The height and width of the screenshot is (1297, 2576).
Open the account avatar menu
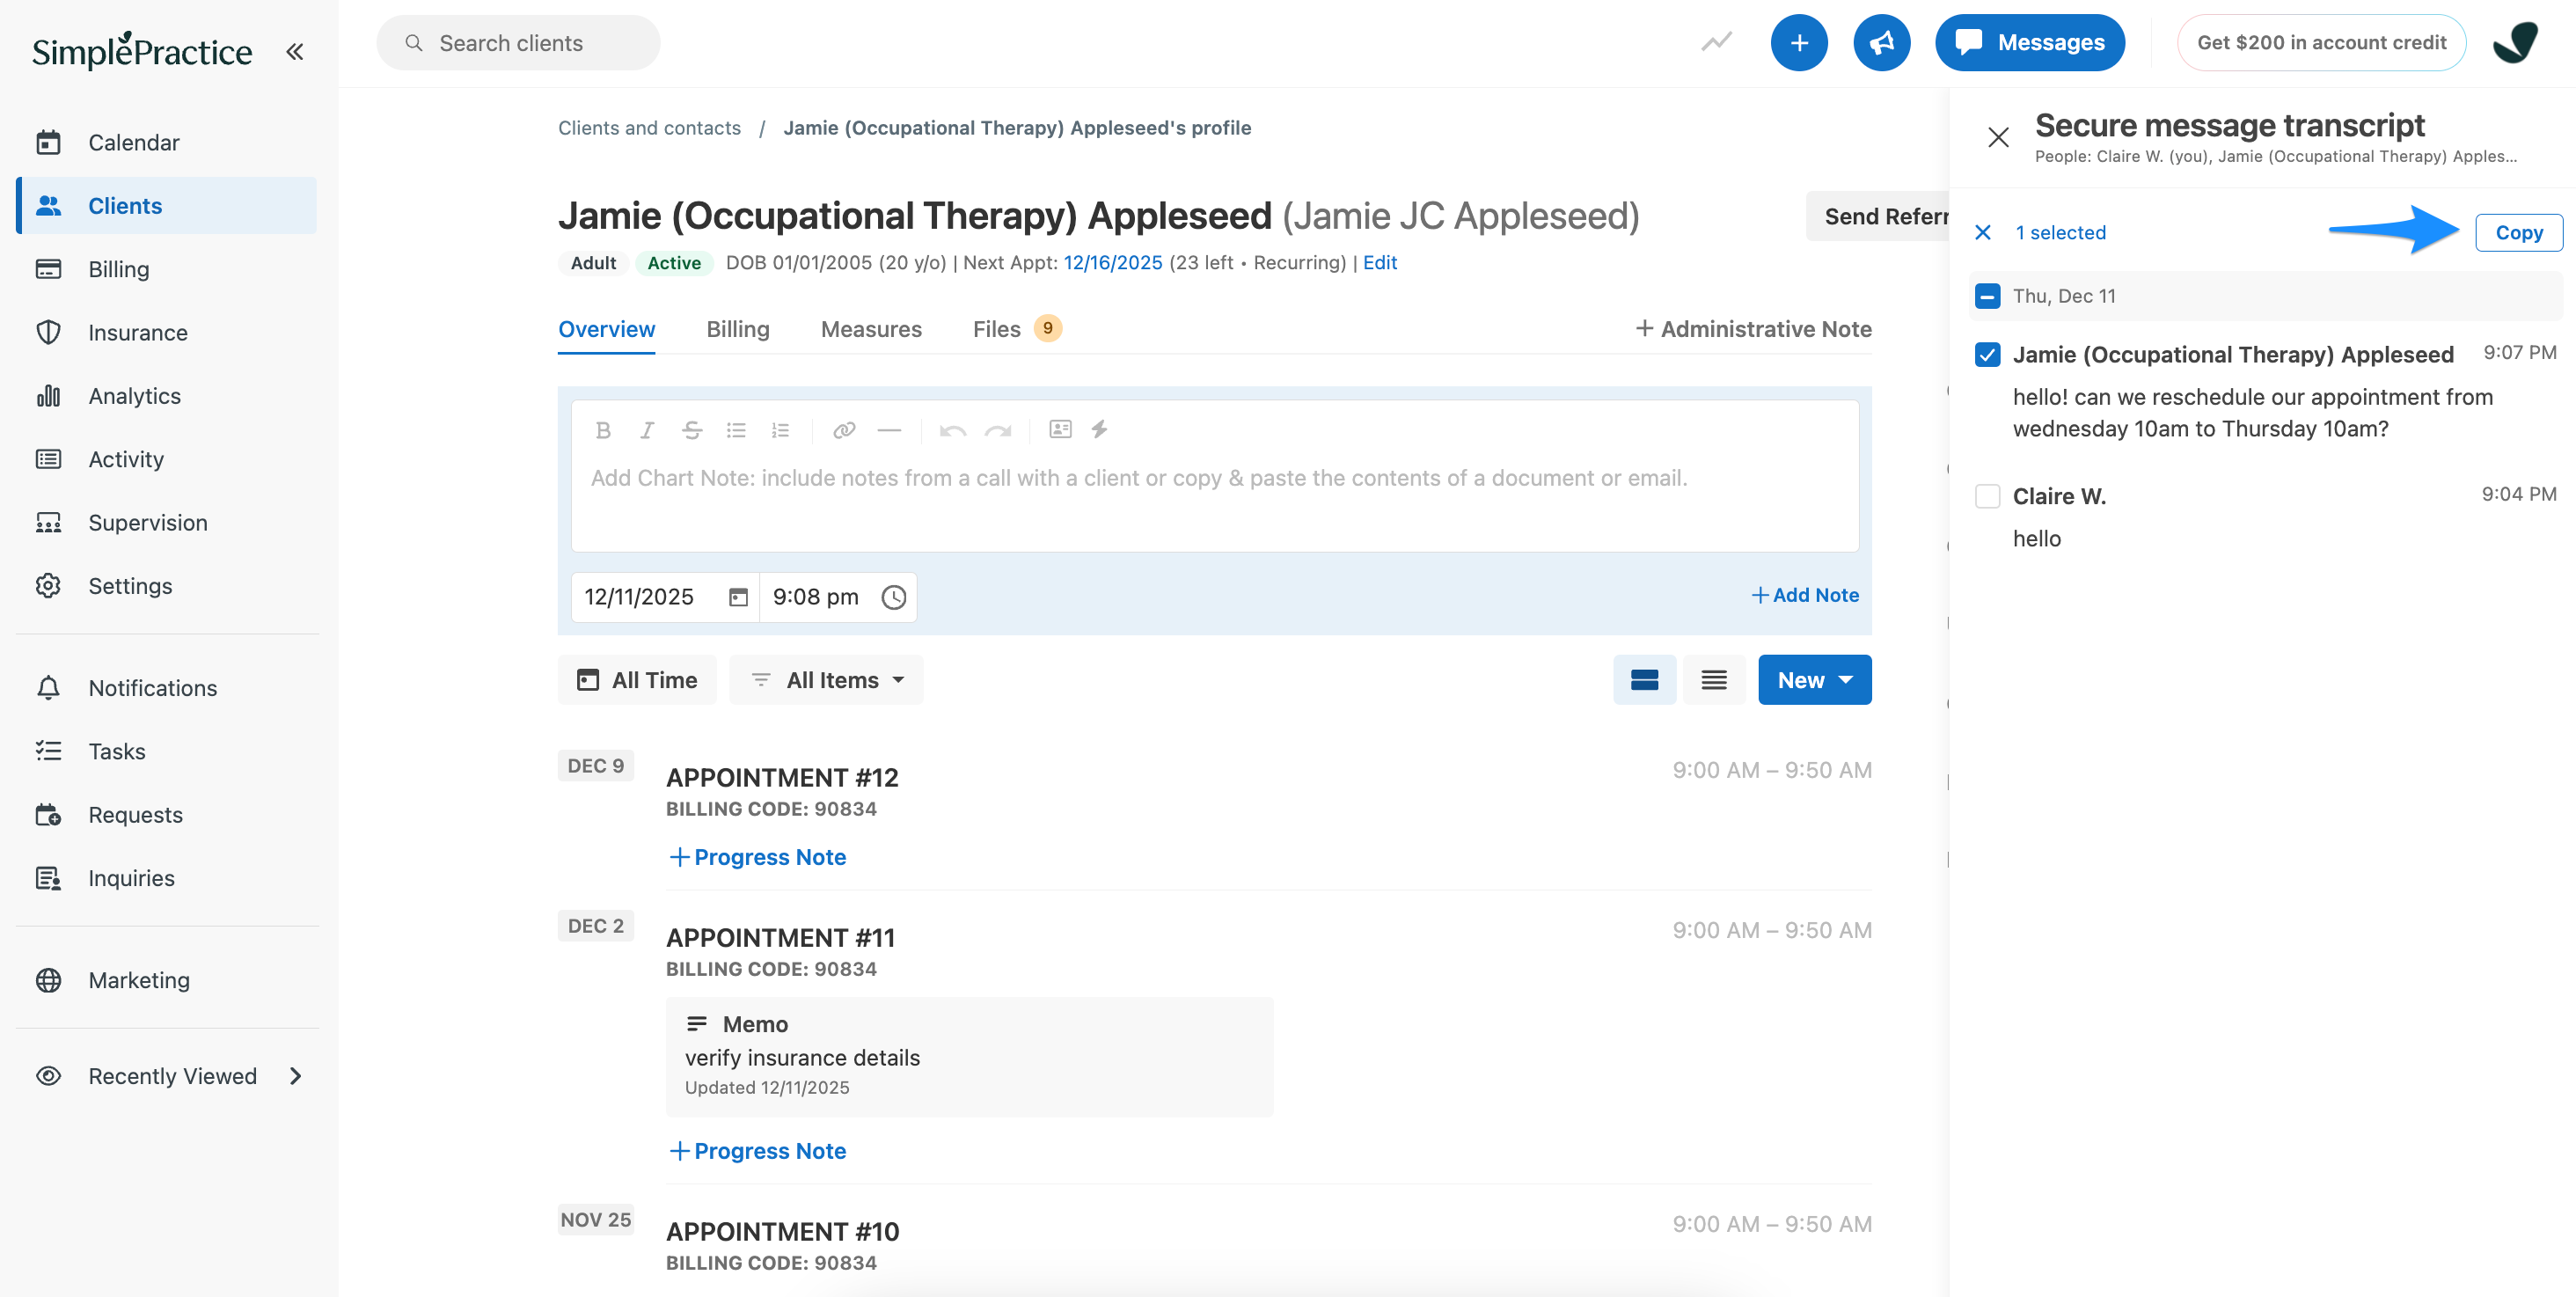[2516, 43]
